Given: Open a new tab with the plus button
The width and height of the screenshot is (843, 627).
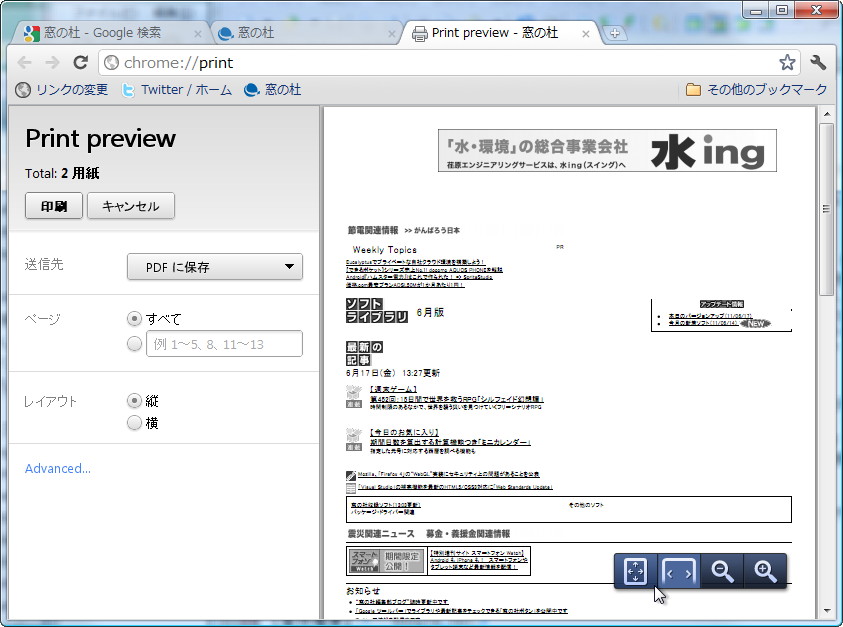Looking at the screenshot, I should point(615,33).
